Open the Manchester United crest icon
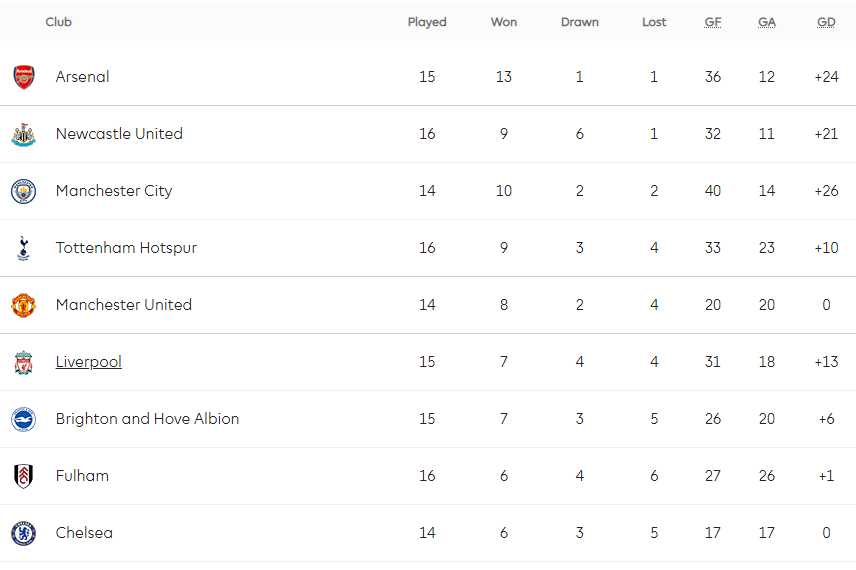The height and width of the screenshot is (570, 856). pyautogui.click(x=23, y=305)
